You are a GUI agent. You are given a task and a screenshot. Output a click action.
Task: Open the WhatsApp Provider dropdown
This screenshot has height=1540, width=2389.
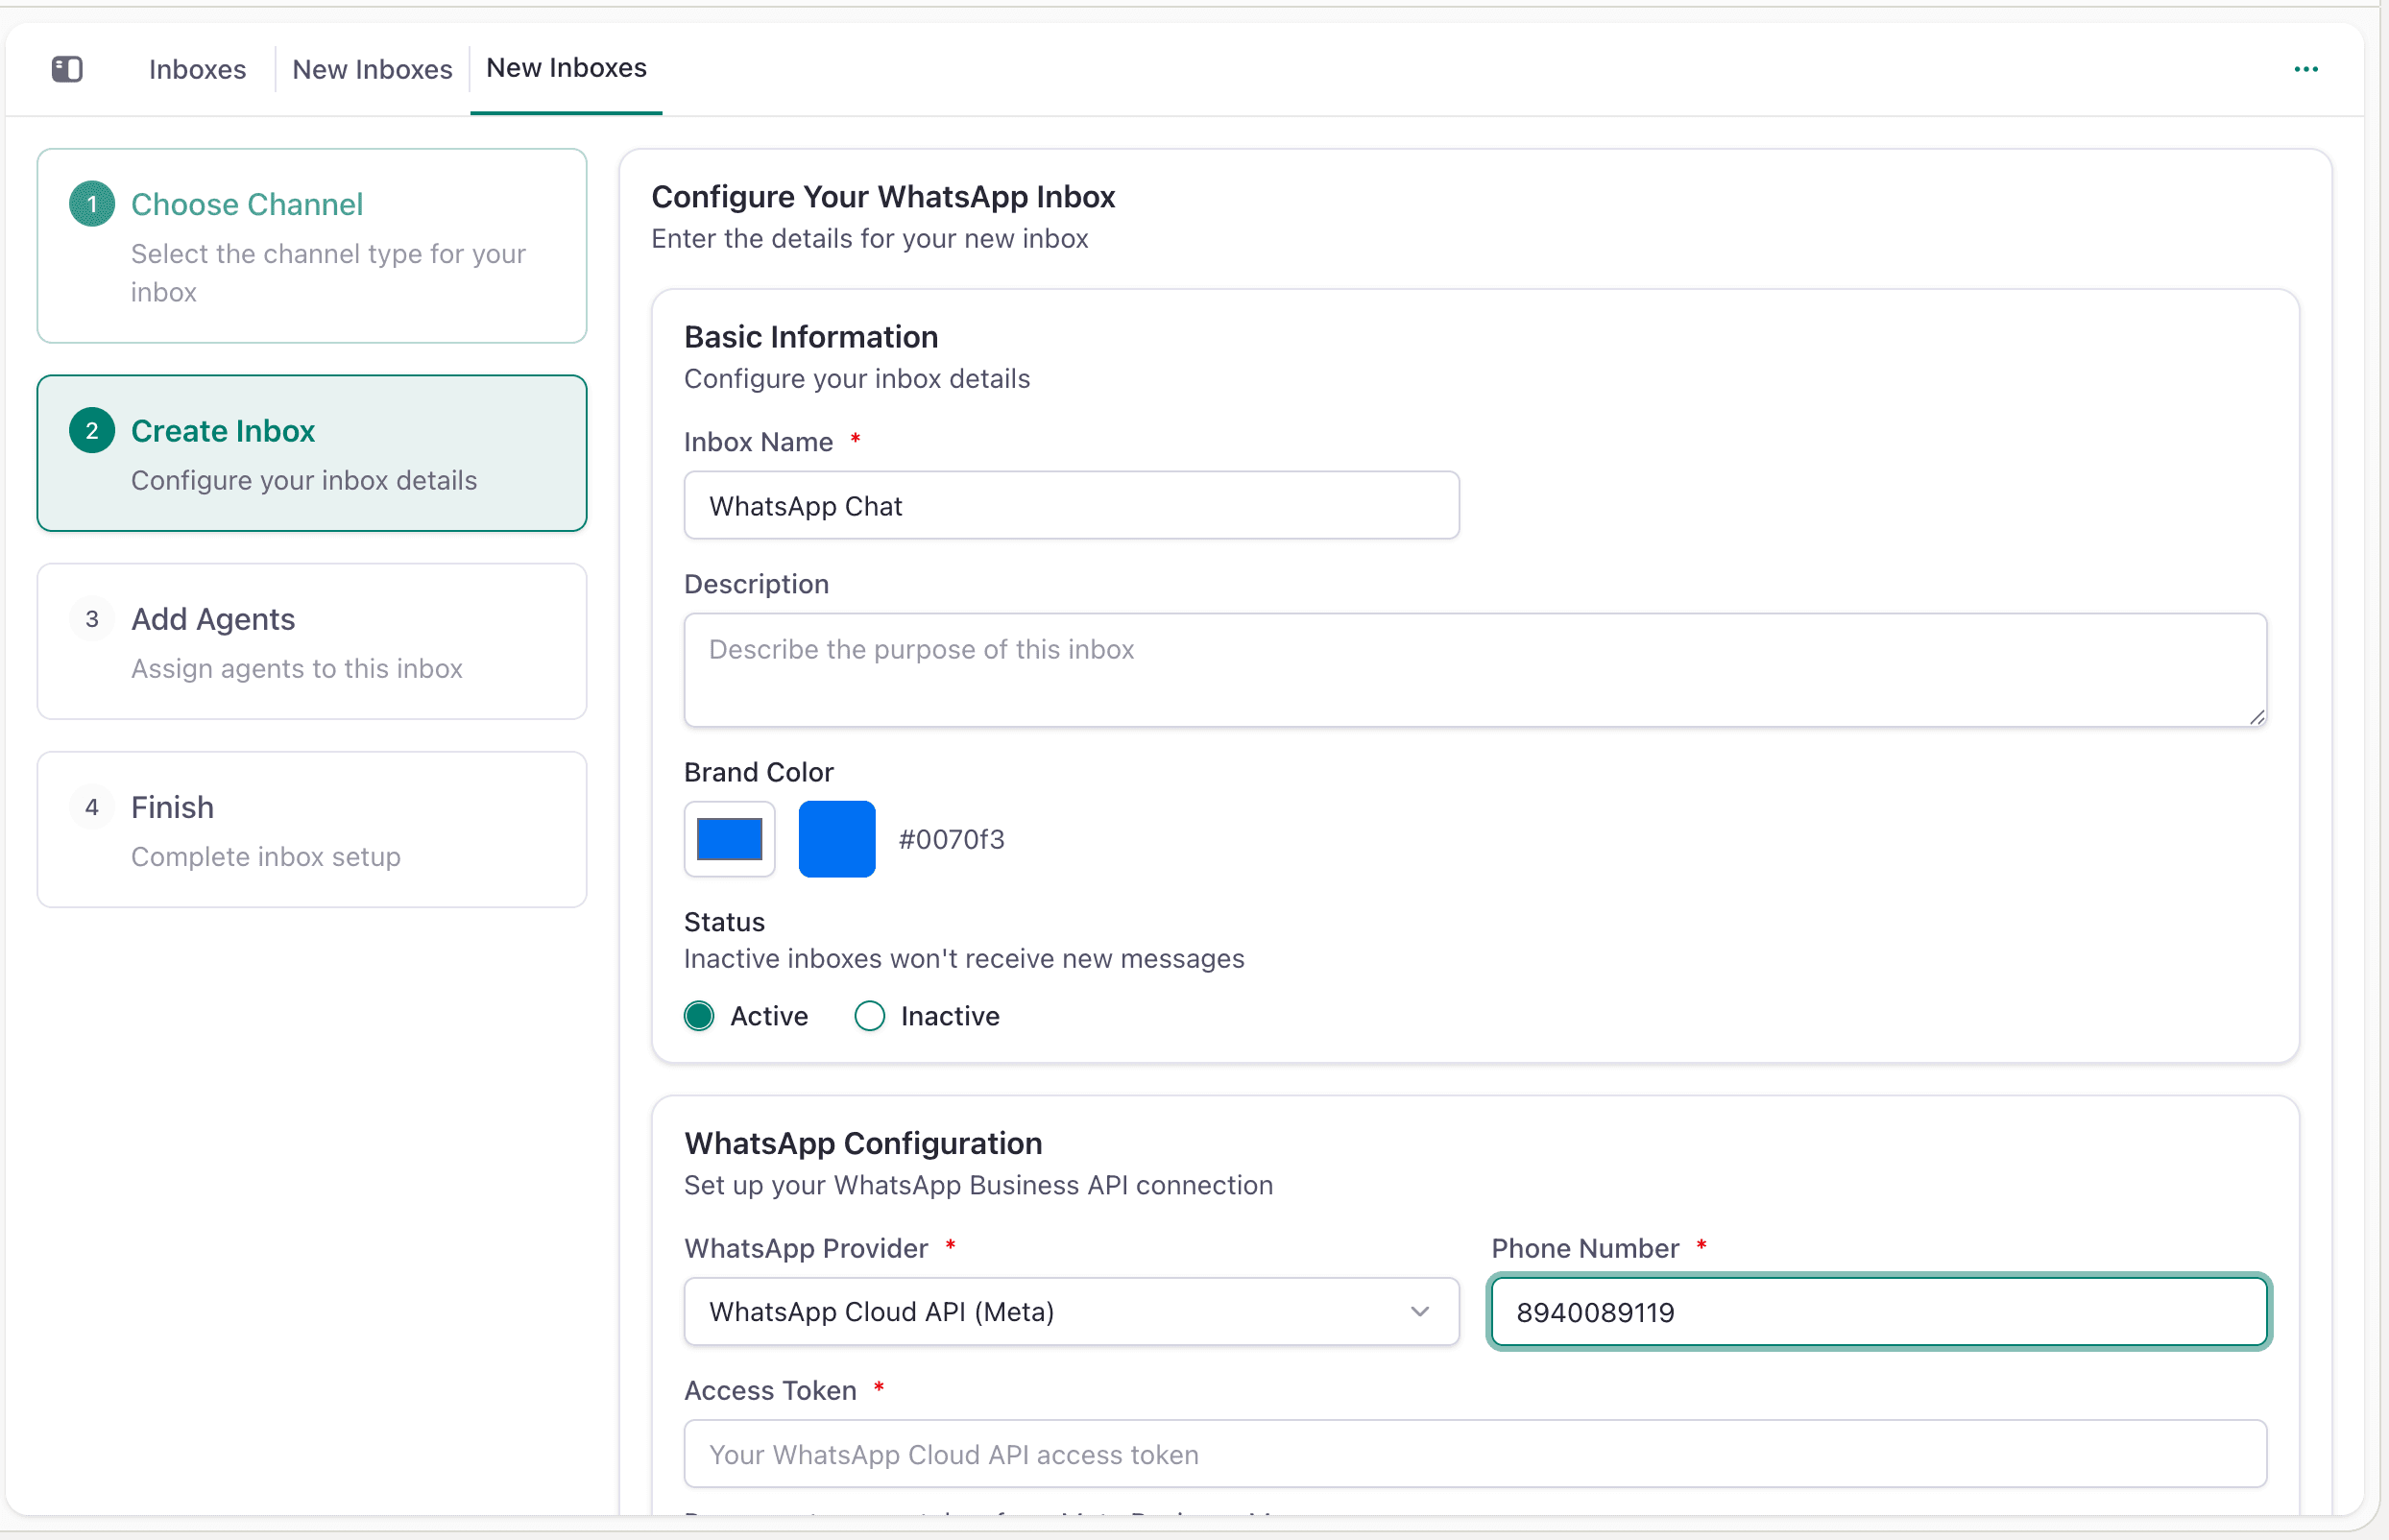coord(1071,1311)
